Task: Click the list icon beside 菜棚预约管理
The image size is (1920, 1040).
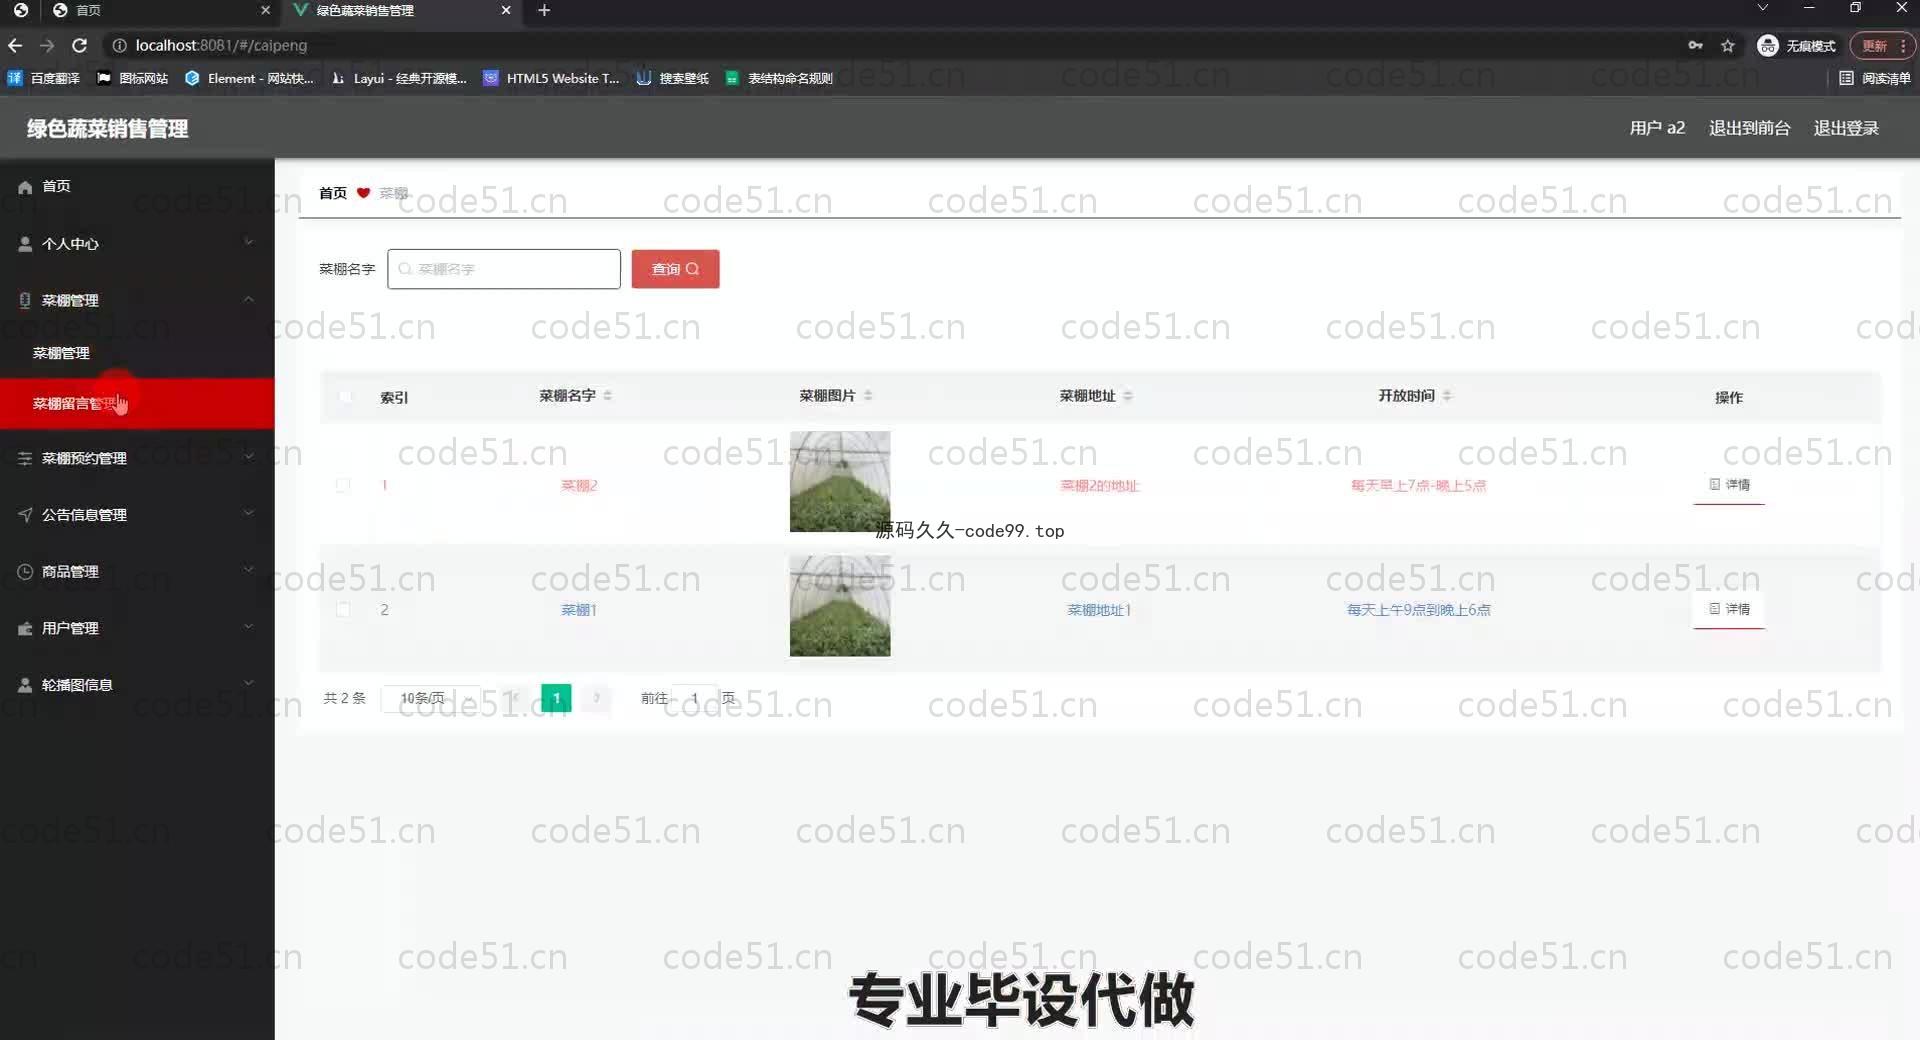Action: 25,458
